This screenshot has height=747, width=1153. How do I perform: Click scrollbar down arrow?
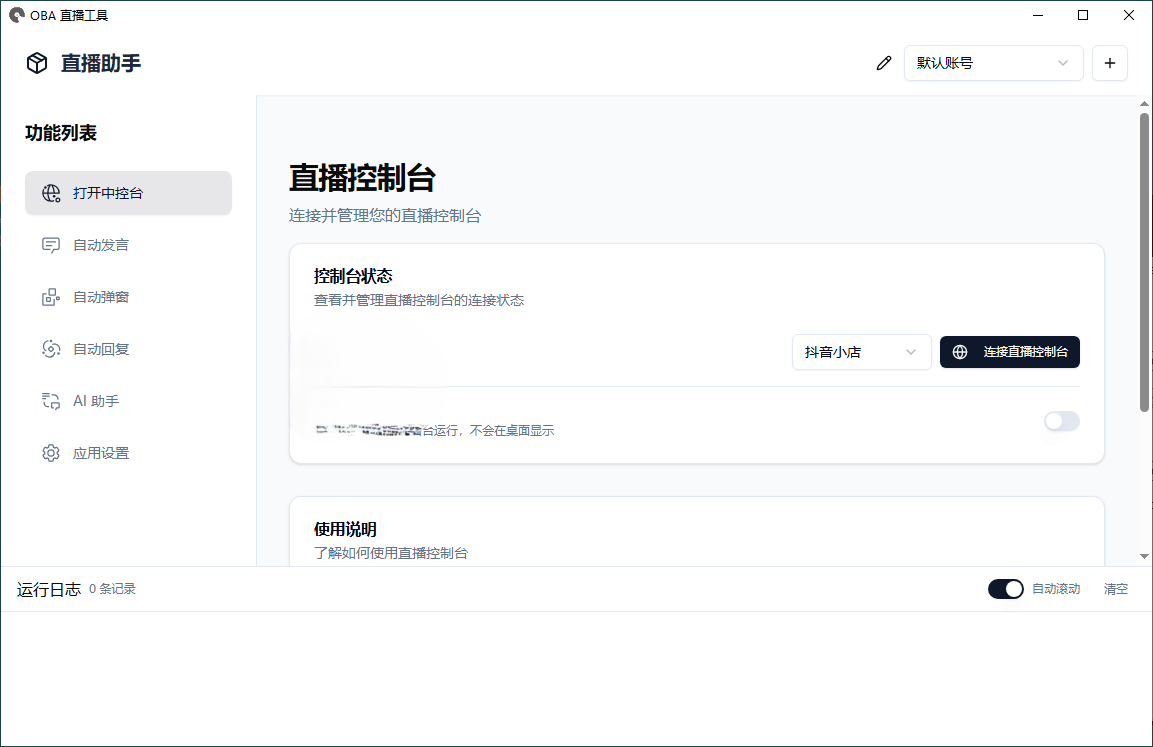click(x=1144, y=557)
